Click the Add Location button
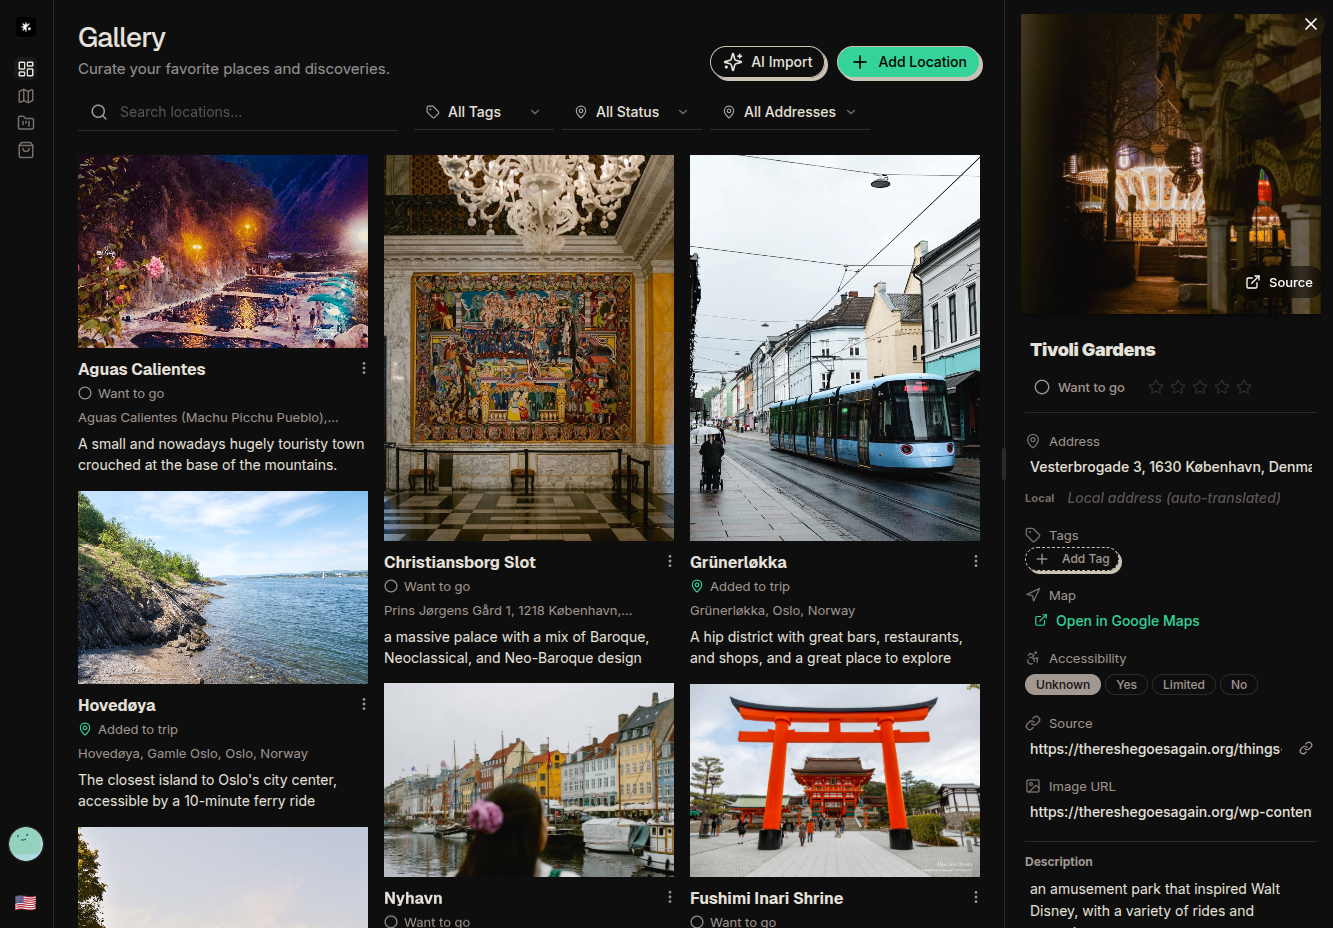The image size is (1333, 928). pos(909,62)
